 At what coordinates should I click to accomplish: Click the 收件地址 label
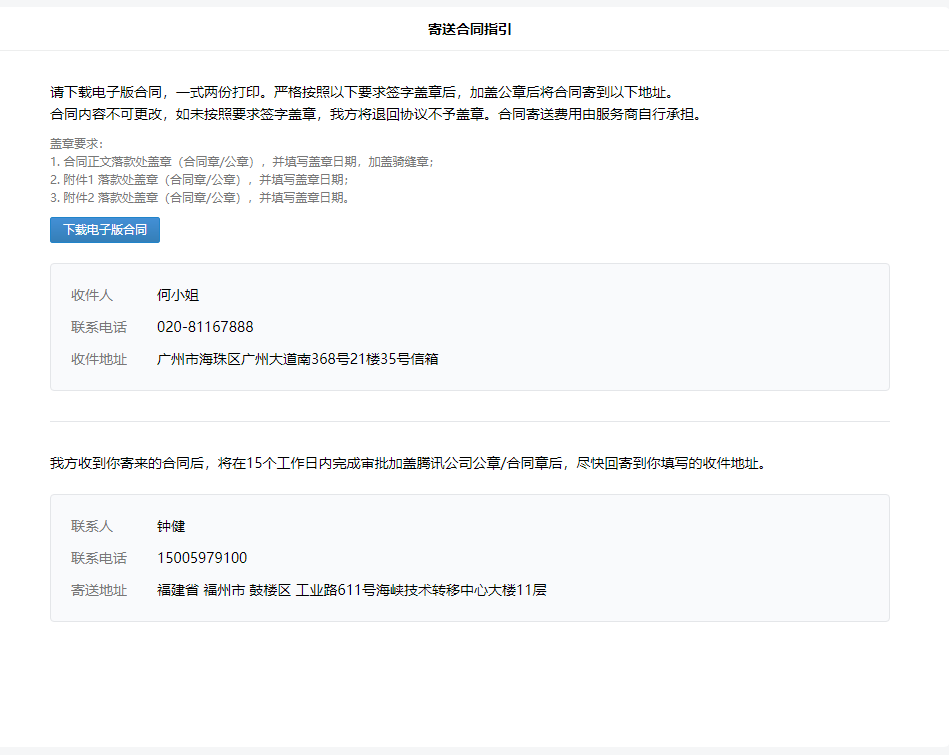pos(99,359)
